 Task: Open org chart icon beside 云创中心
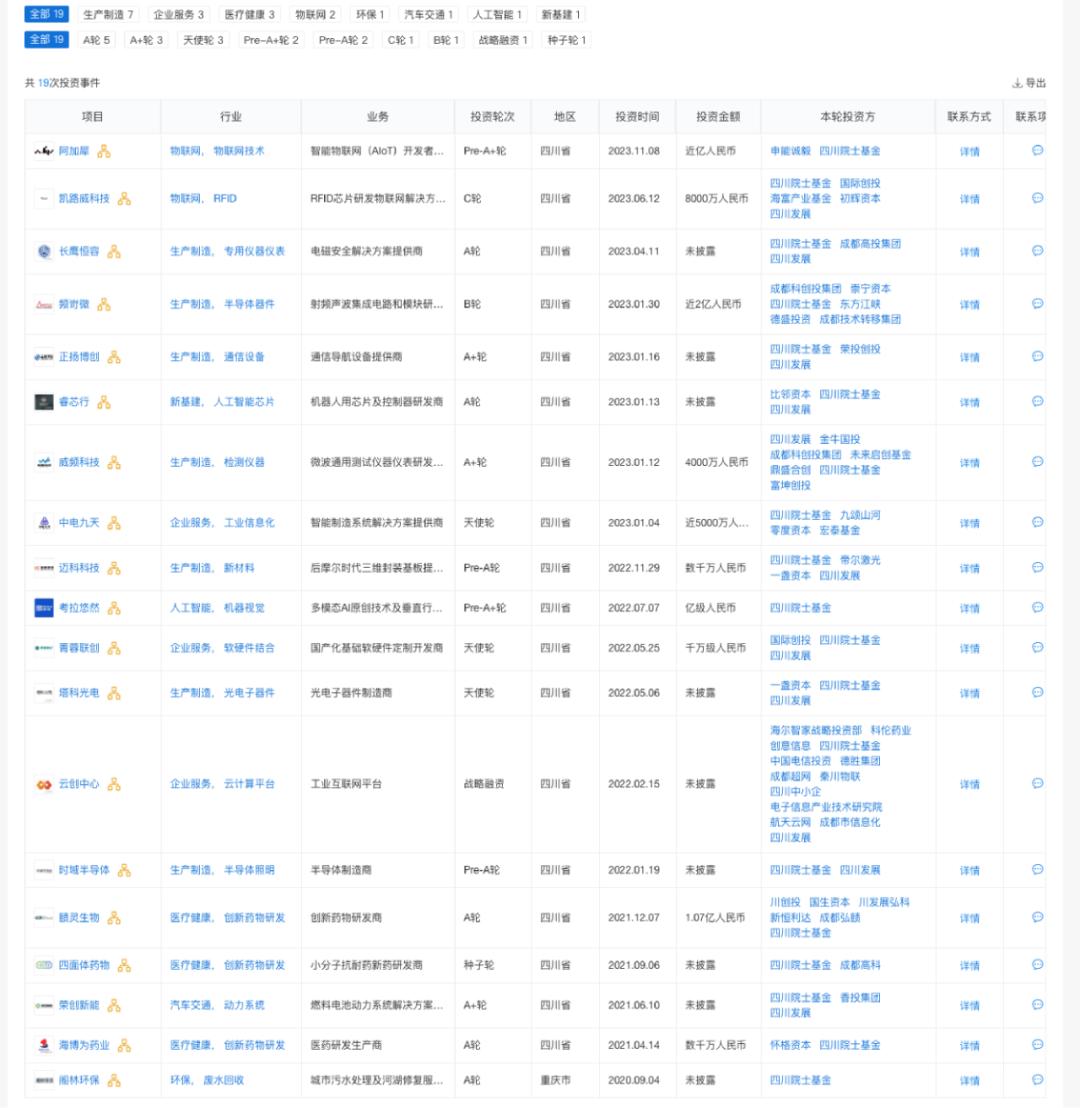[114, 784]
